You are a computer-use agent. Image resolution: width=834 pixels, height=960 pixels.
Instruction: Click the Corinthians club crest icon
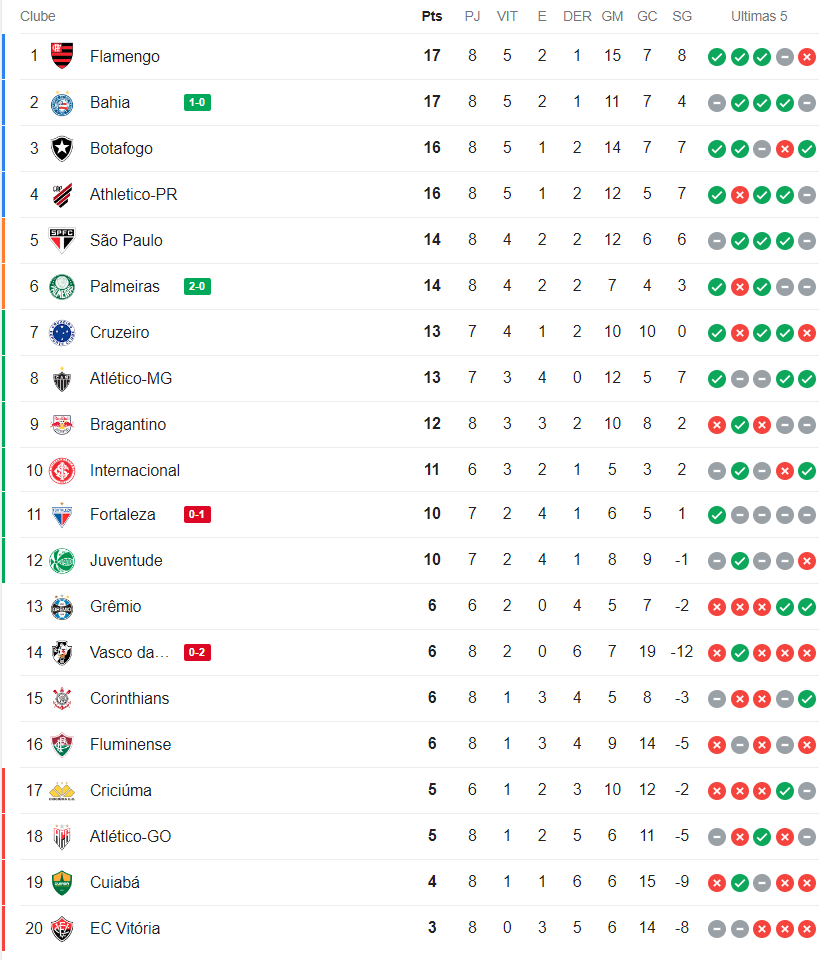click(x=62, y=698)
